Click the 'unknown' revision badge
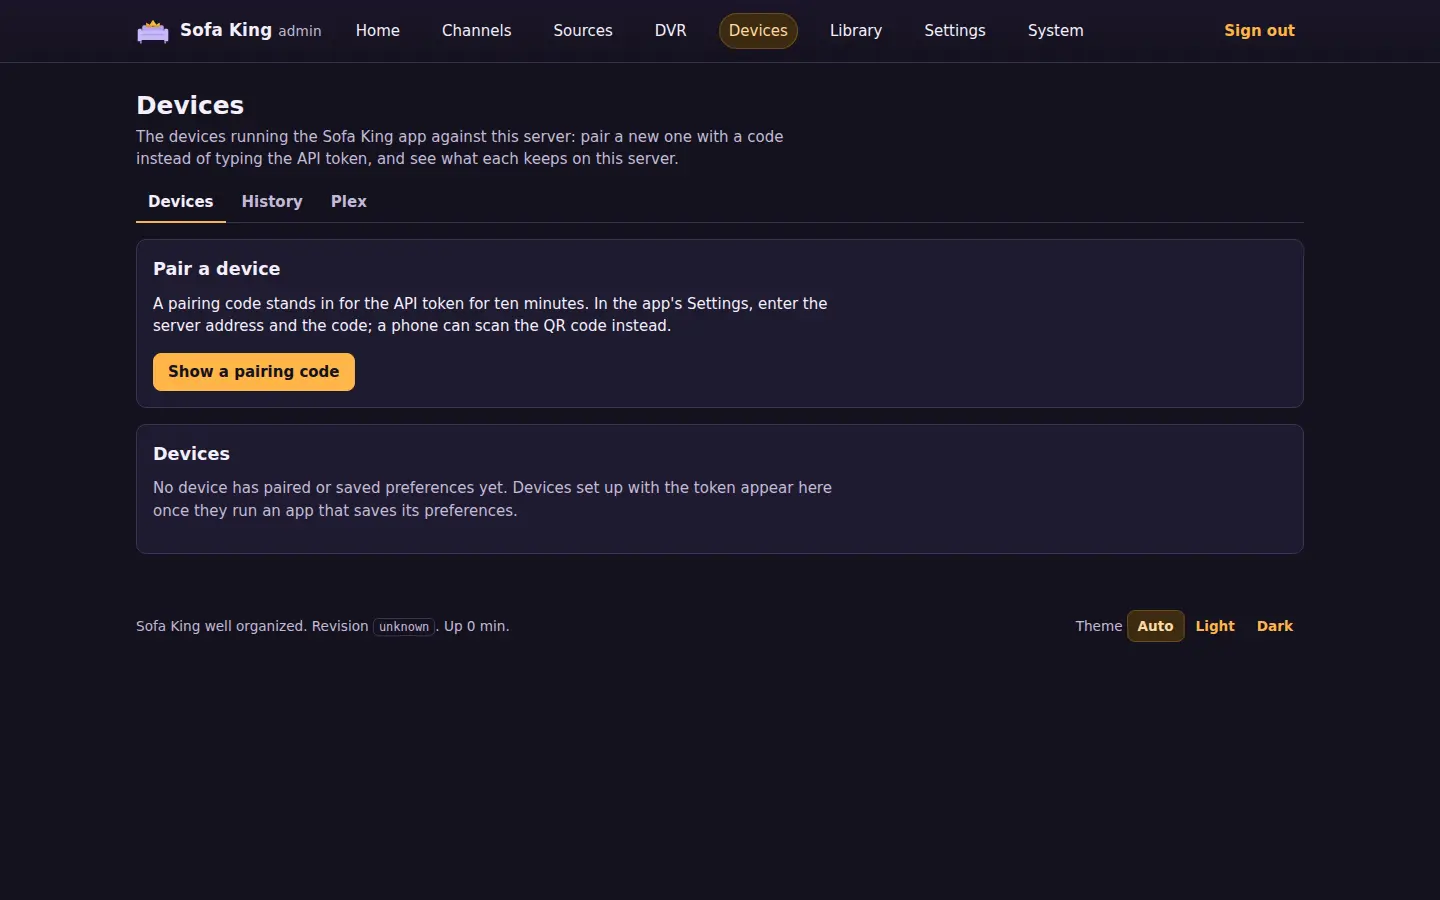Viewport: 1440px width, 900px height. click(x=404, y=627)
